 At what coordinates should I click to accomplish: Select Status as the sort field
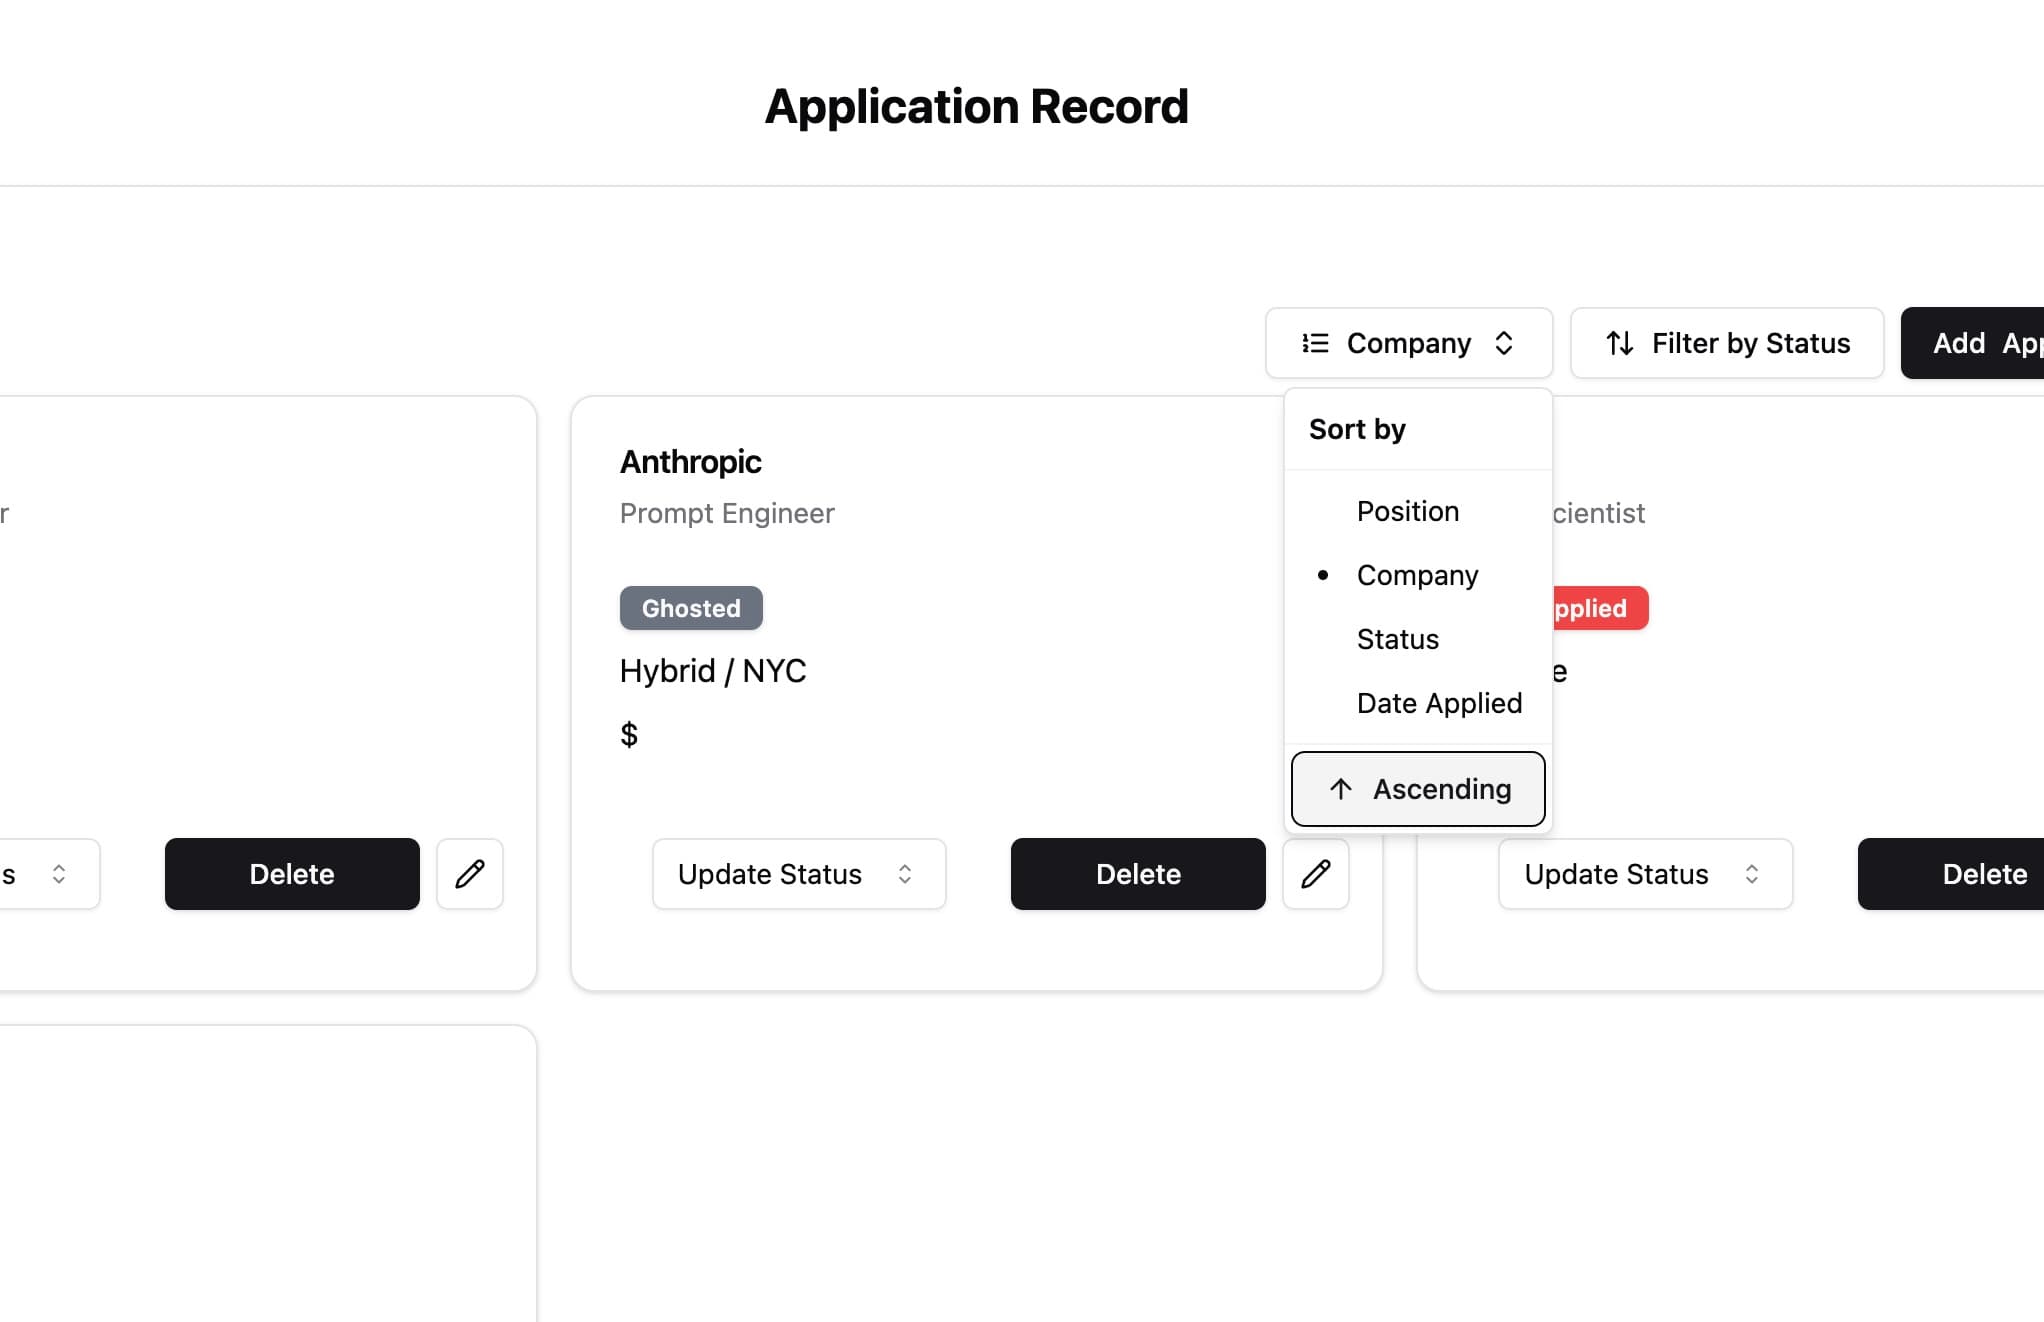(x=1397, y=639)
